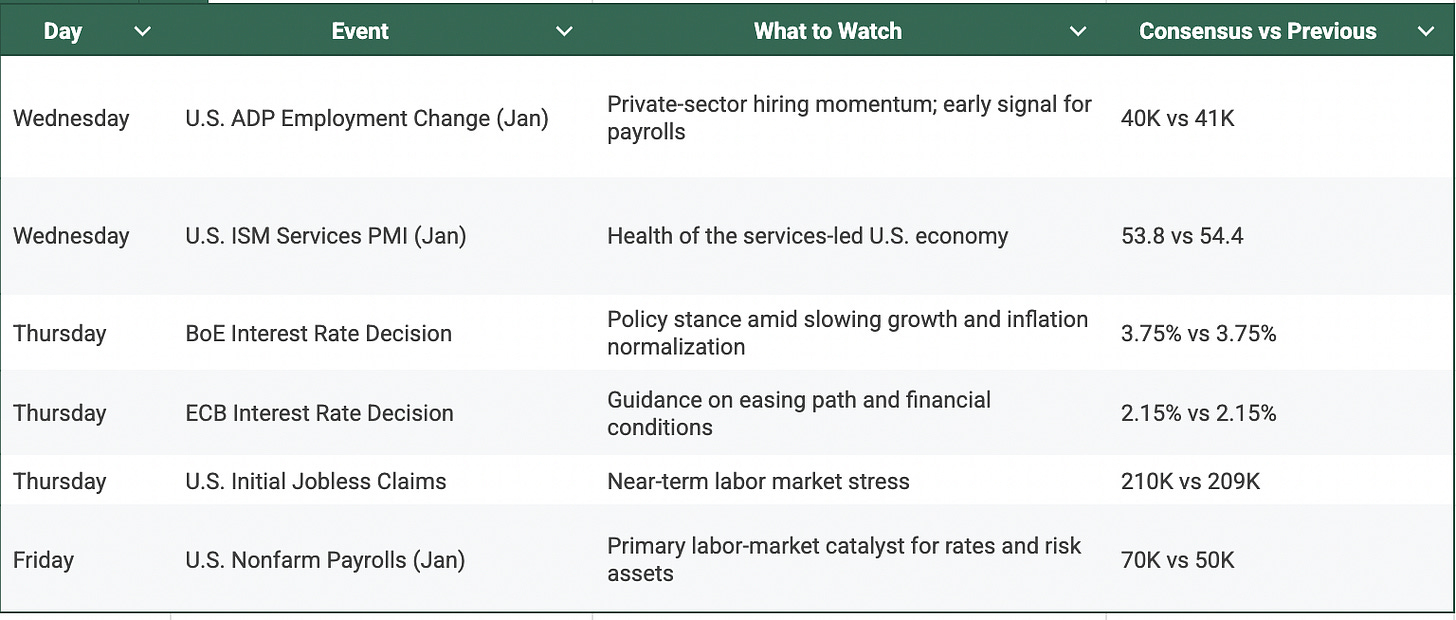Expand the What to Watch column dropdown arrow
The image size is (1456, 620).
pyautogui.click(x=1078, y=32)
